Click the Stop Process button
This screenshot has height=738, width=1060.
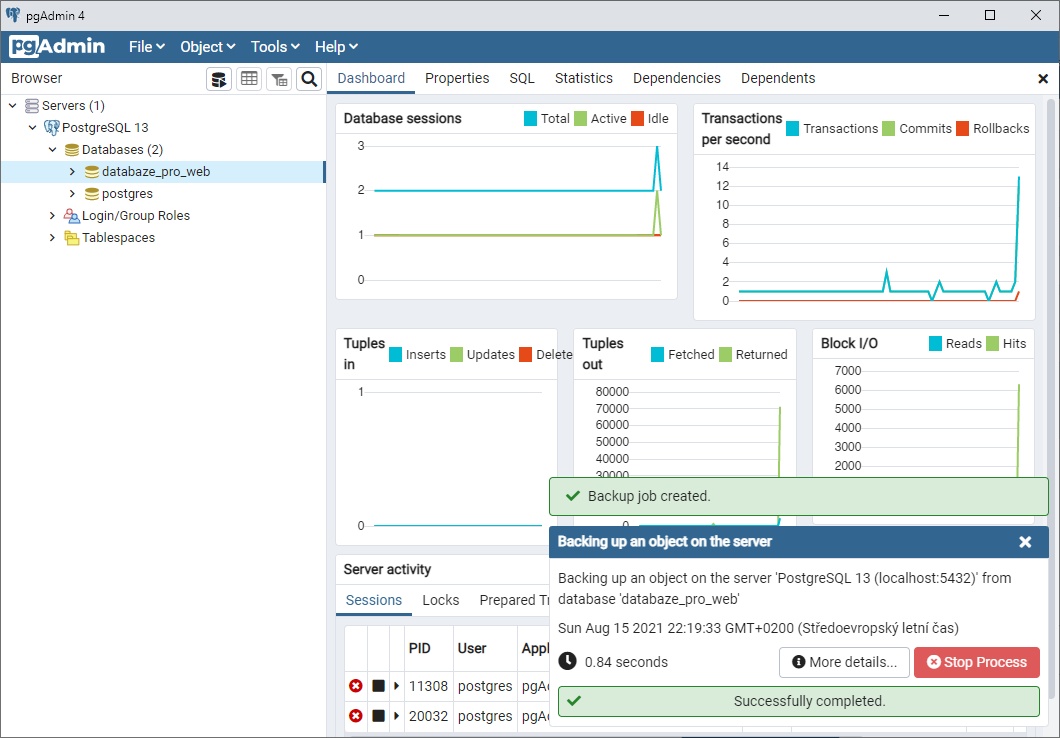coord(976,662)
